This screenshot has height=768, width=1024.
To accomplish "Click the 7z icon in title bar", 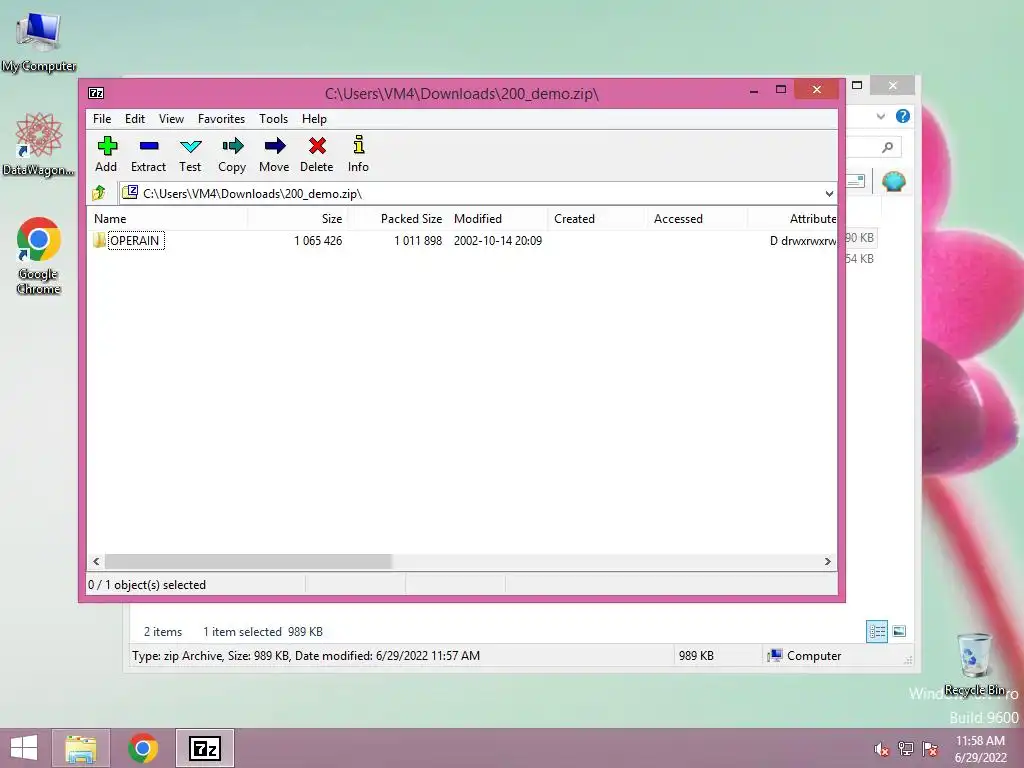I will tap(96, 93).
